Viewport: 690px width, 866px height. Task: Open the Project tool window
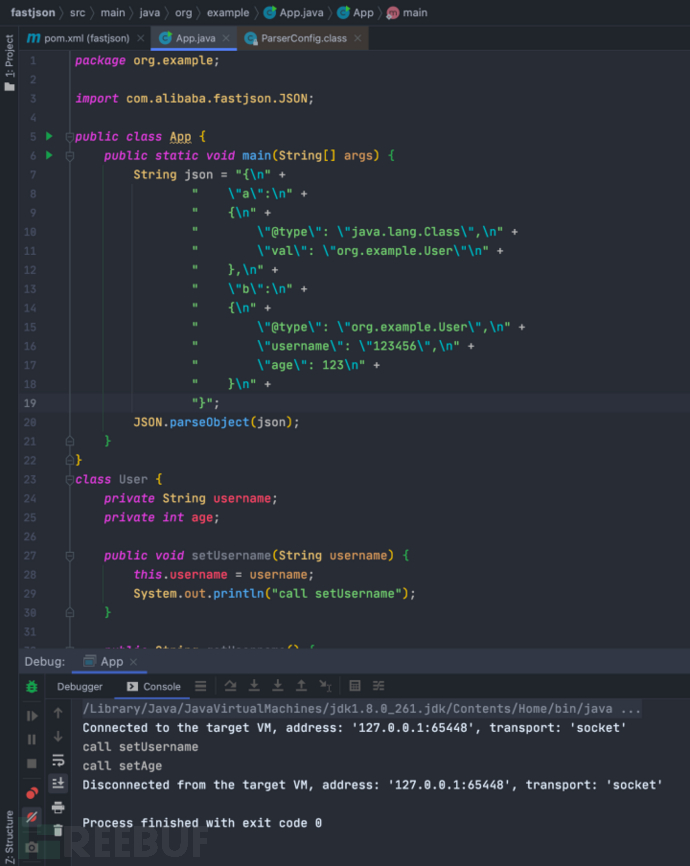tap(9, 62)
